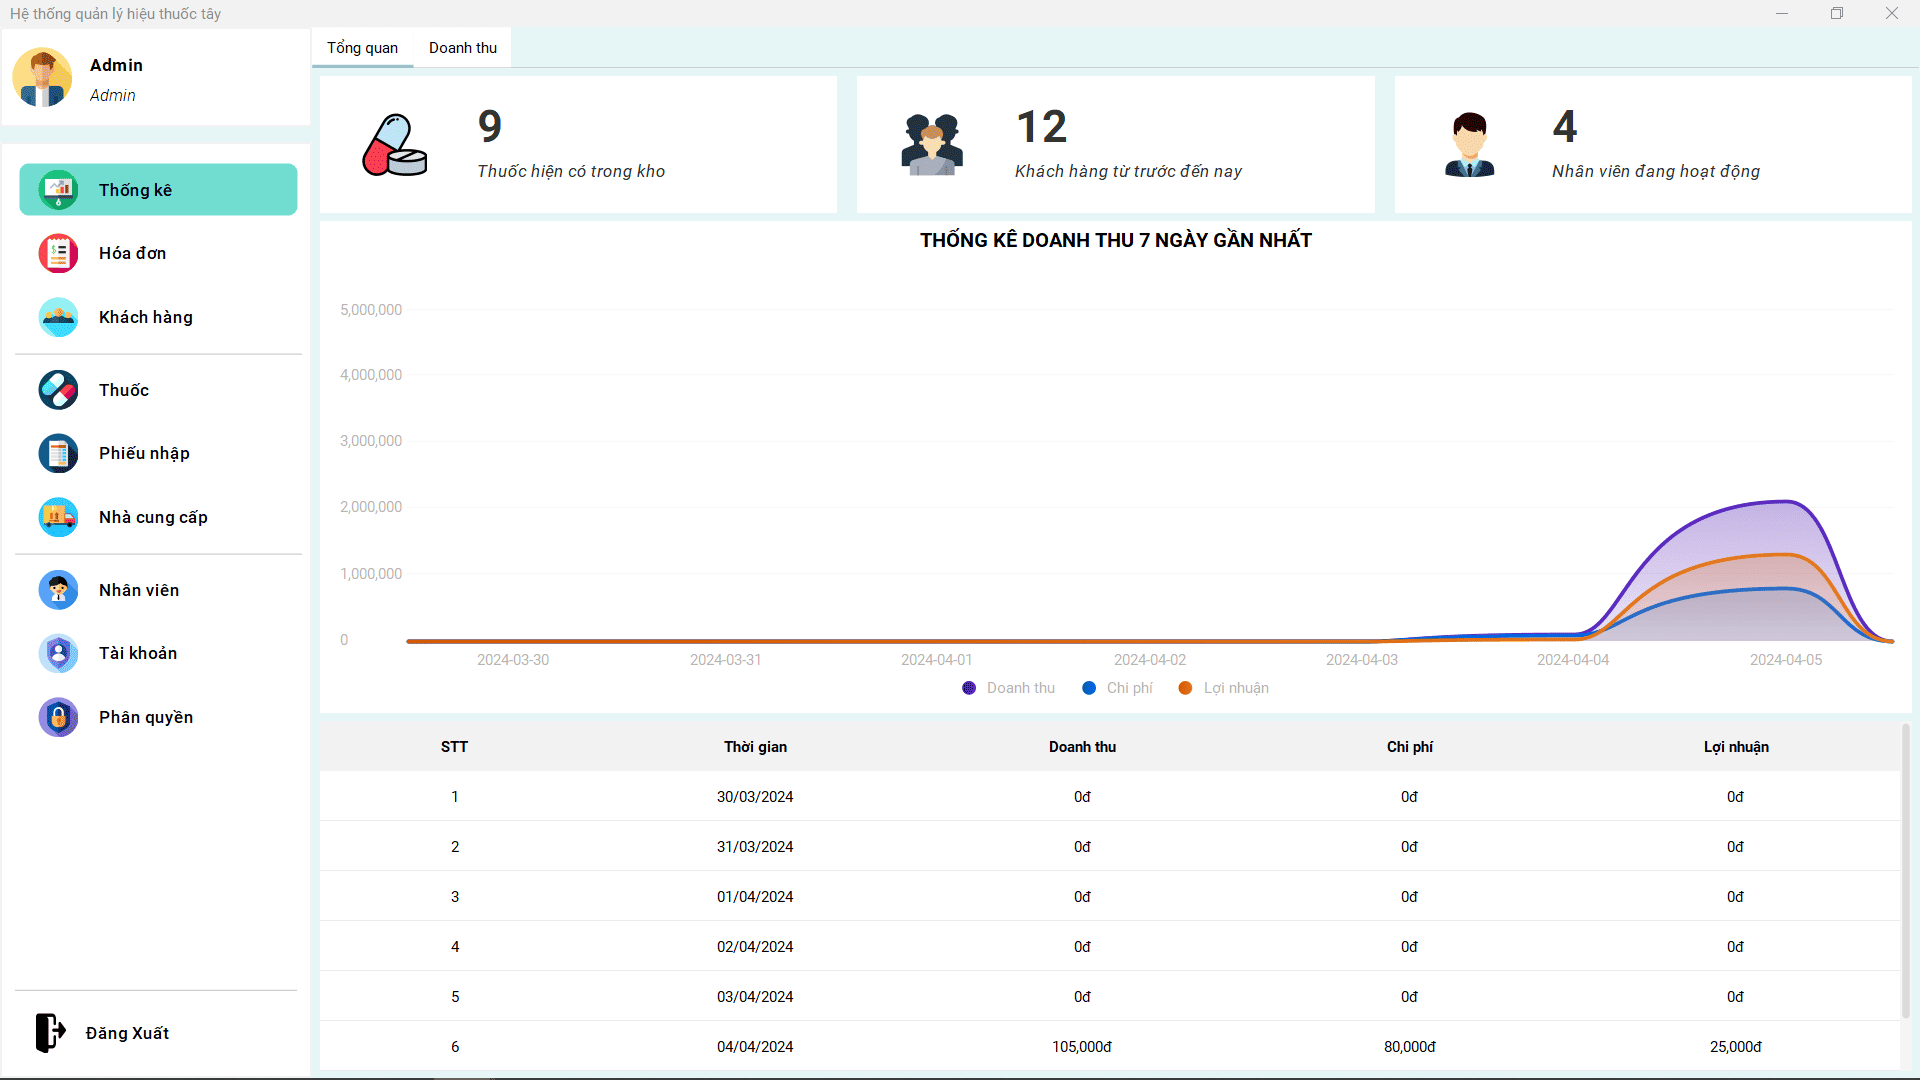1920x1080 pixels.
Task: Toggle the Lợi nhuận legend series
Action: [1224, 688]
